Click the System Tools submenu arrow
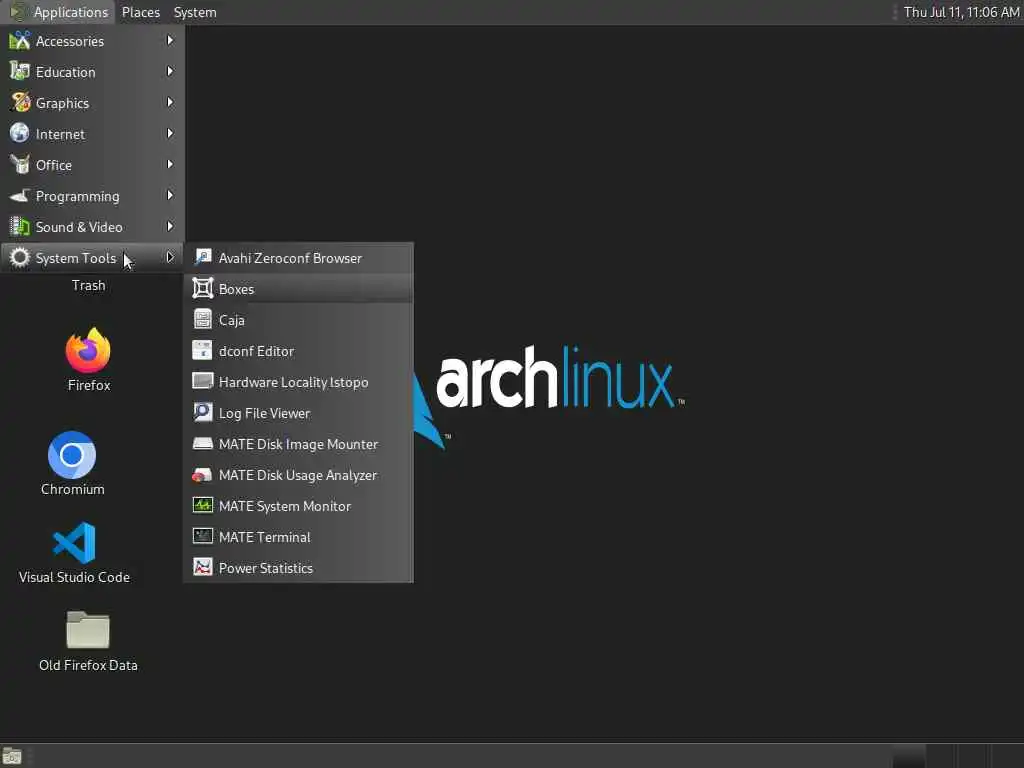Image resolution: width=1024 pixels, height=768 pixels. [170, 257]
